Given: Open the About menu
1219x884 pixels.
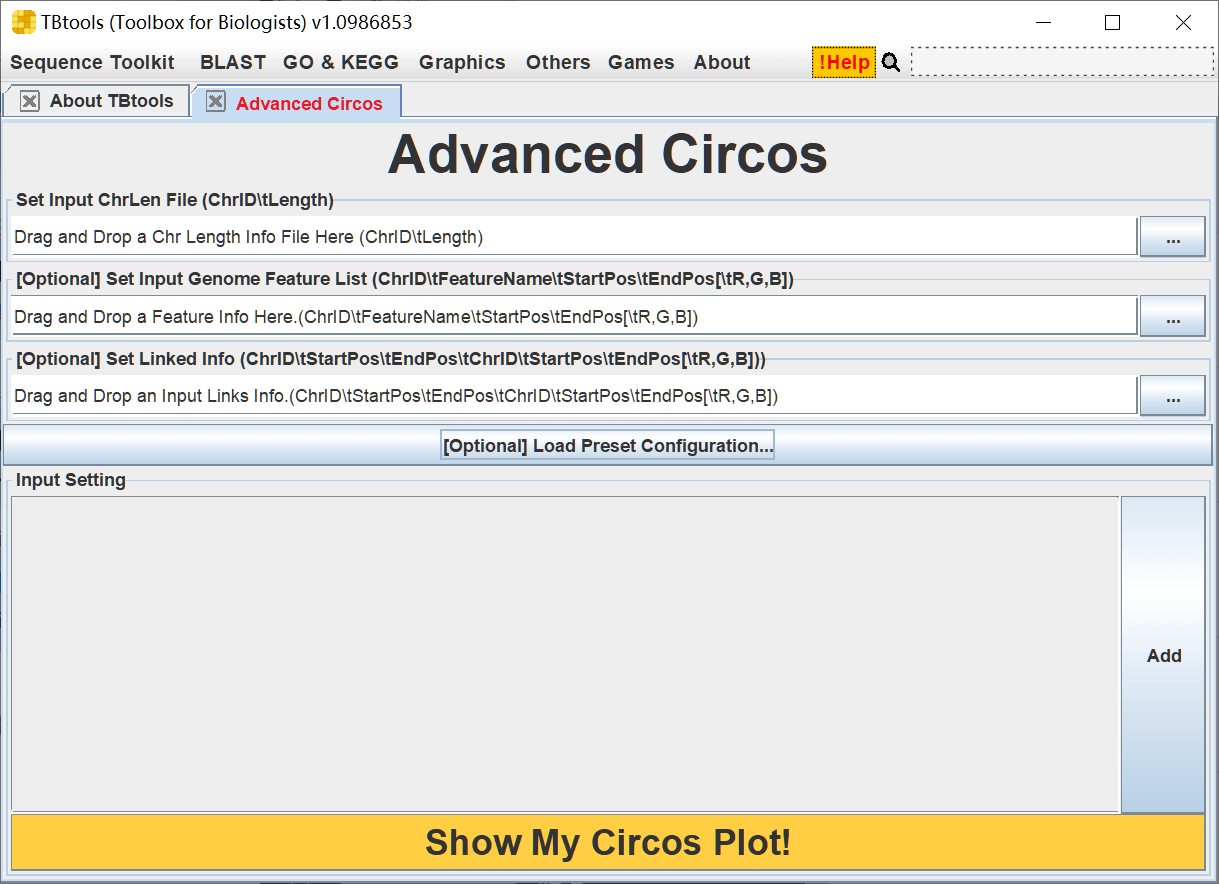Looking at the screenshot, I should click(x=722, y=62).
